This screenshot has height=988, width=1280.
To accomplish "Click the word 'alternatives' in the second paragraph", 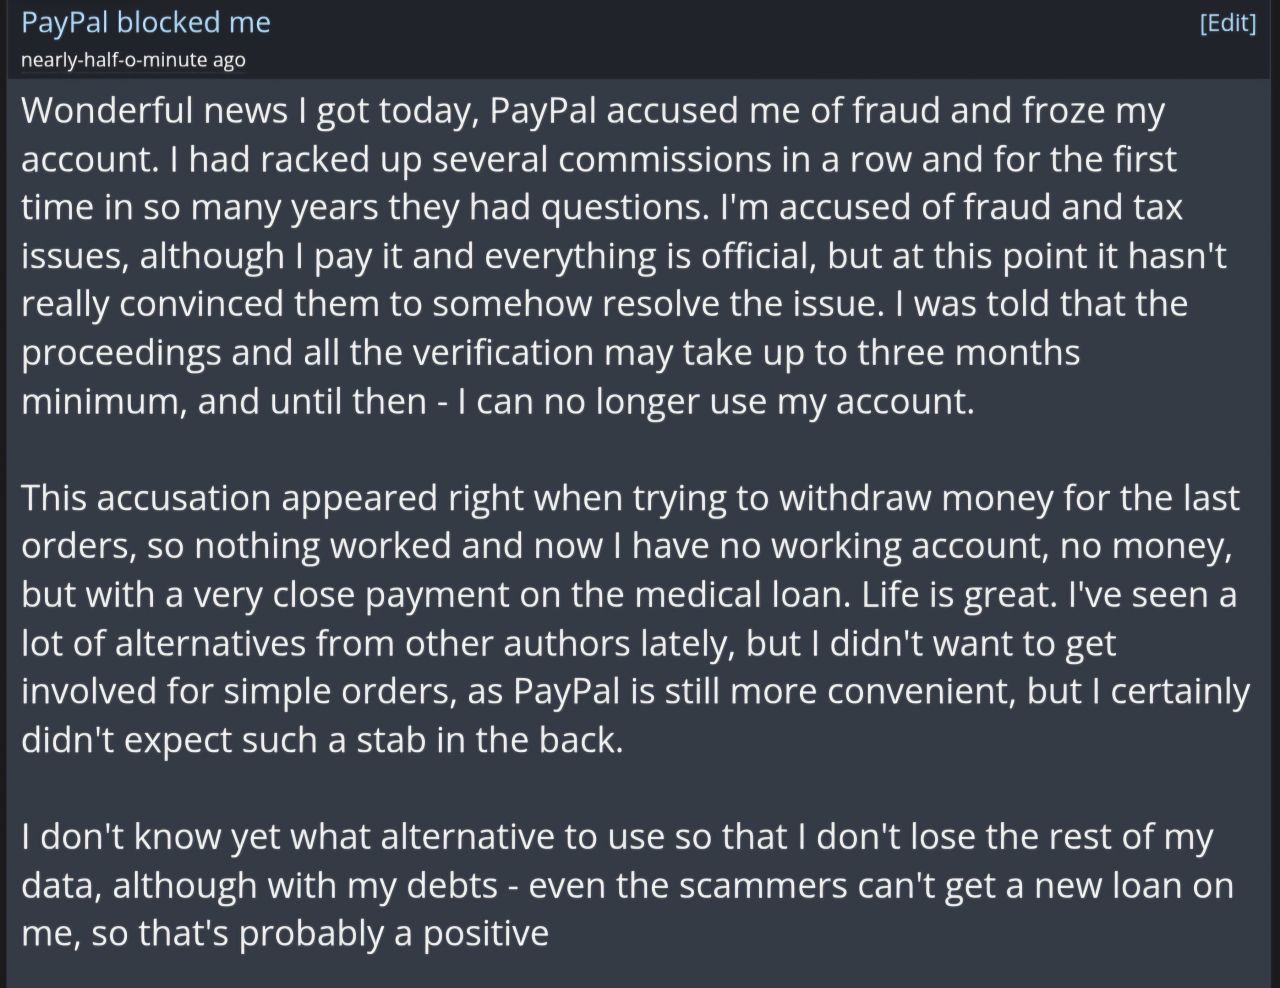I will pyautogui.click(x=211, y=643).
